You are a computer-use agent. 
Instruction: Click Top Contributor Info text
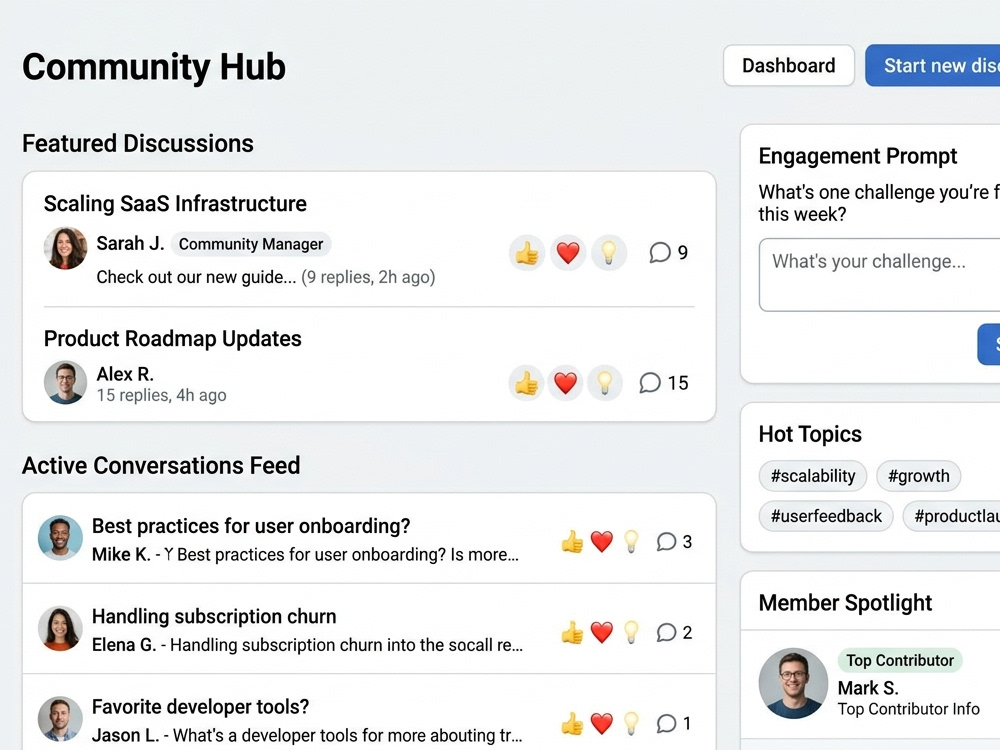(x=908, y=709)
